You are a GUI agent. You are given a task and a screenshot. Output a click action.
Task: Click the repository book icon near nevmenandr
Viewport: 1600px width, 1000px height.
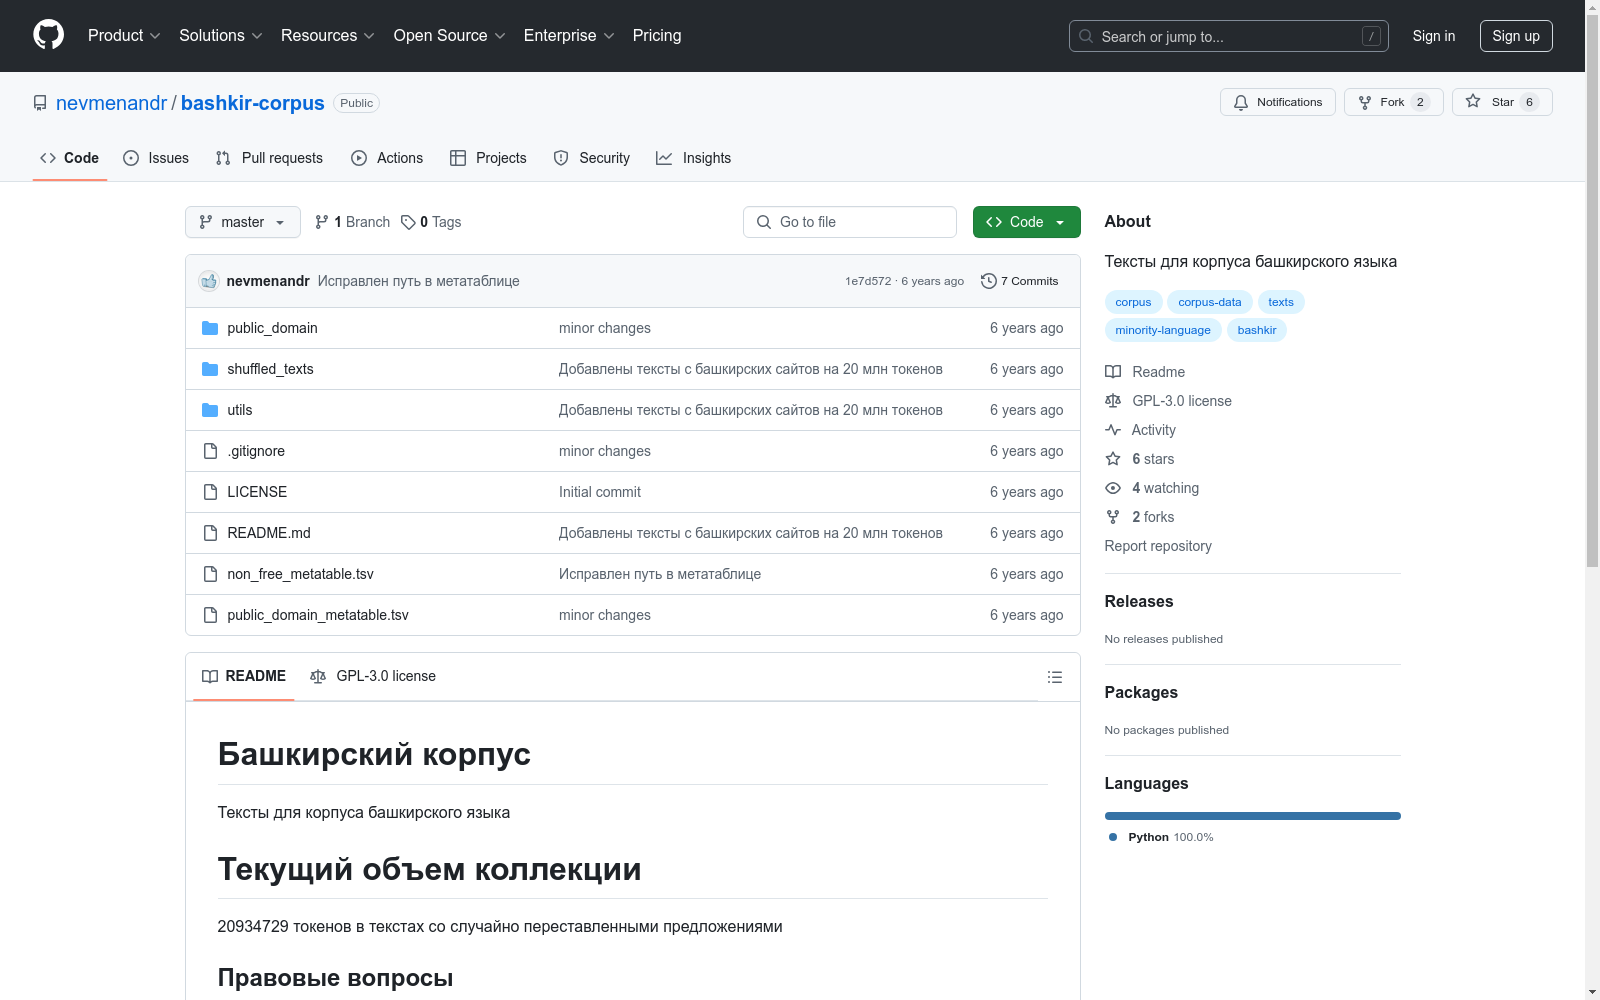coord(40,103)
